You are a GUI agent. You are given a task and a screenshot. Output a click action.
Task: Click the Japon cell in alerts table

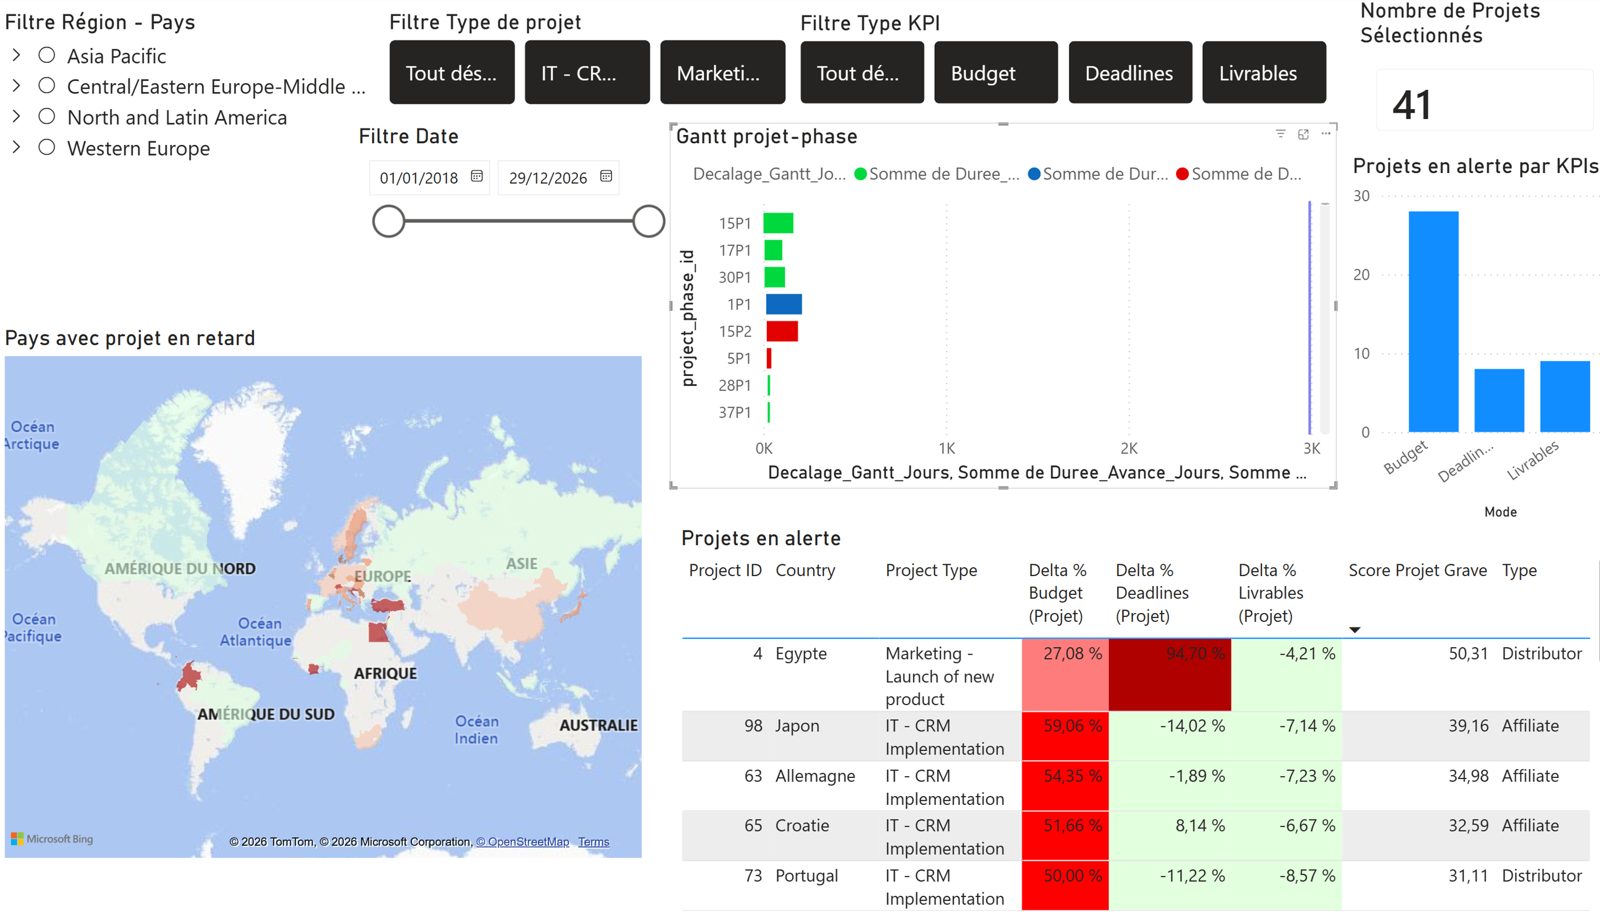click(797, 726)
